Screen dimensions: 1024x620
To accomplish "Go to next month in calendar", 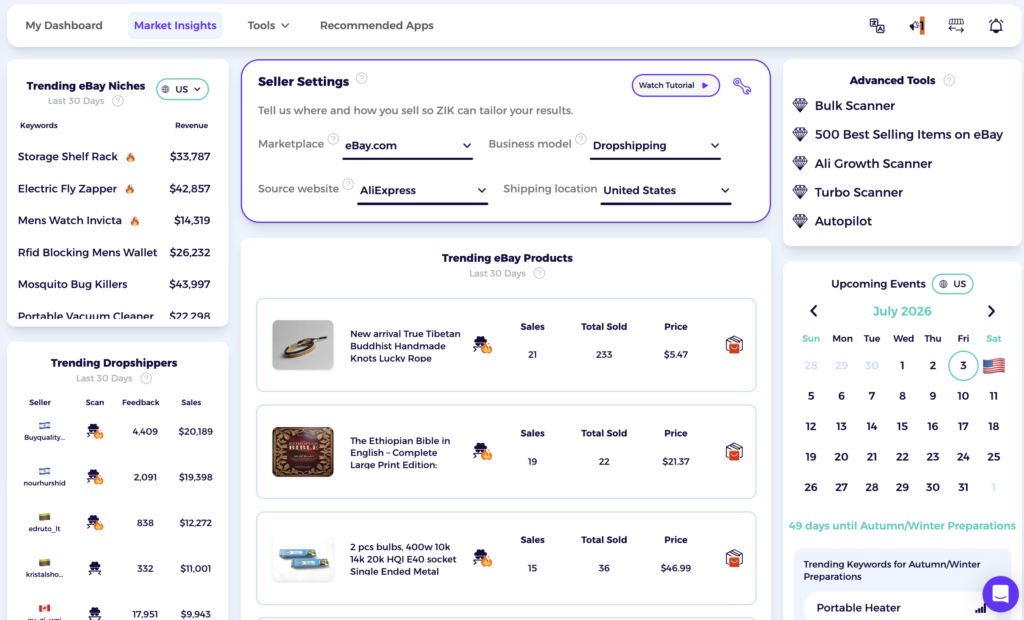I will 991,311.
